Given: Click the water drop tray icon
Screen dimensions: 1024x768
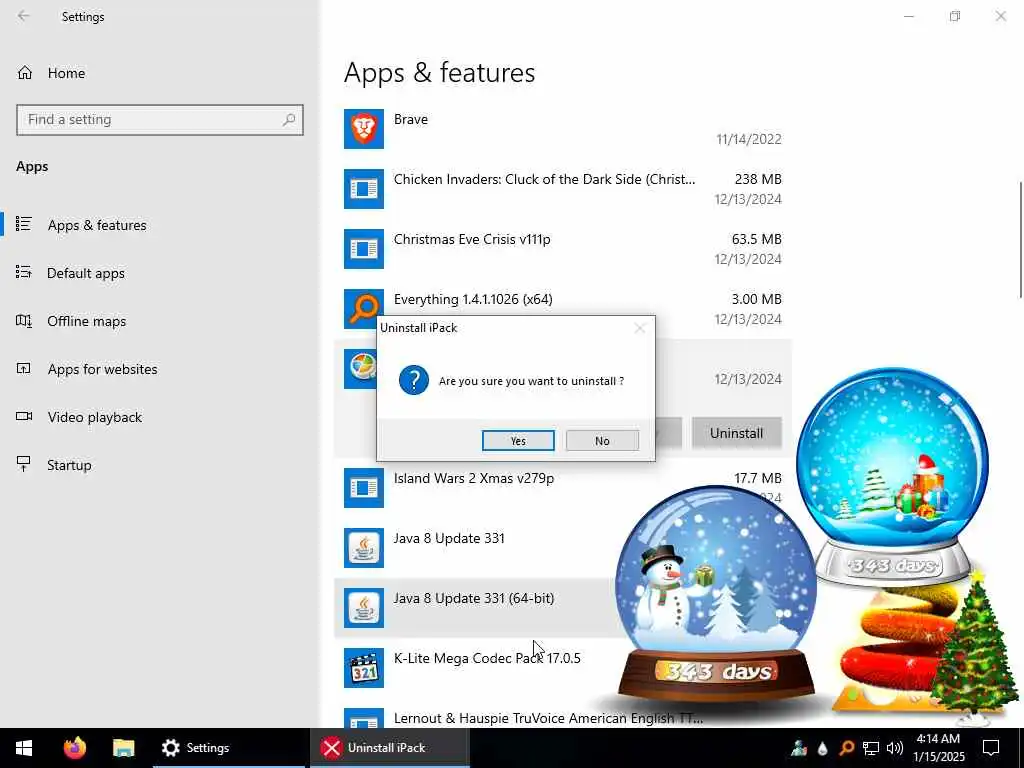Looking at the screenshot, I should (x=822, y=748).
